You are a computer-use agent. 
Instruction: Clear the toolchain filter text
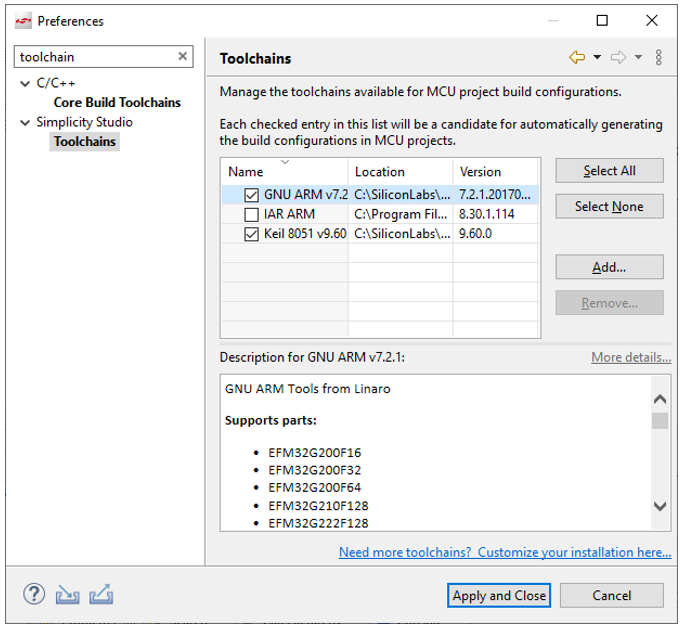pyautogui.click(x=183, y=56)
